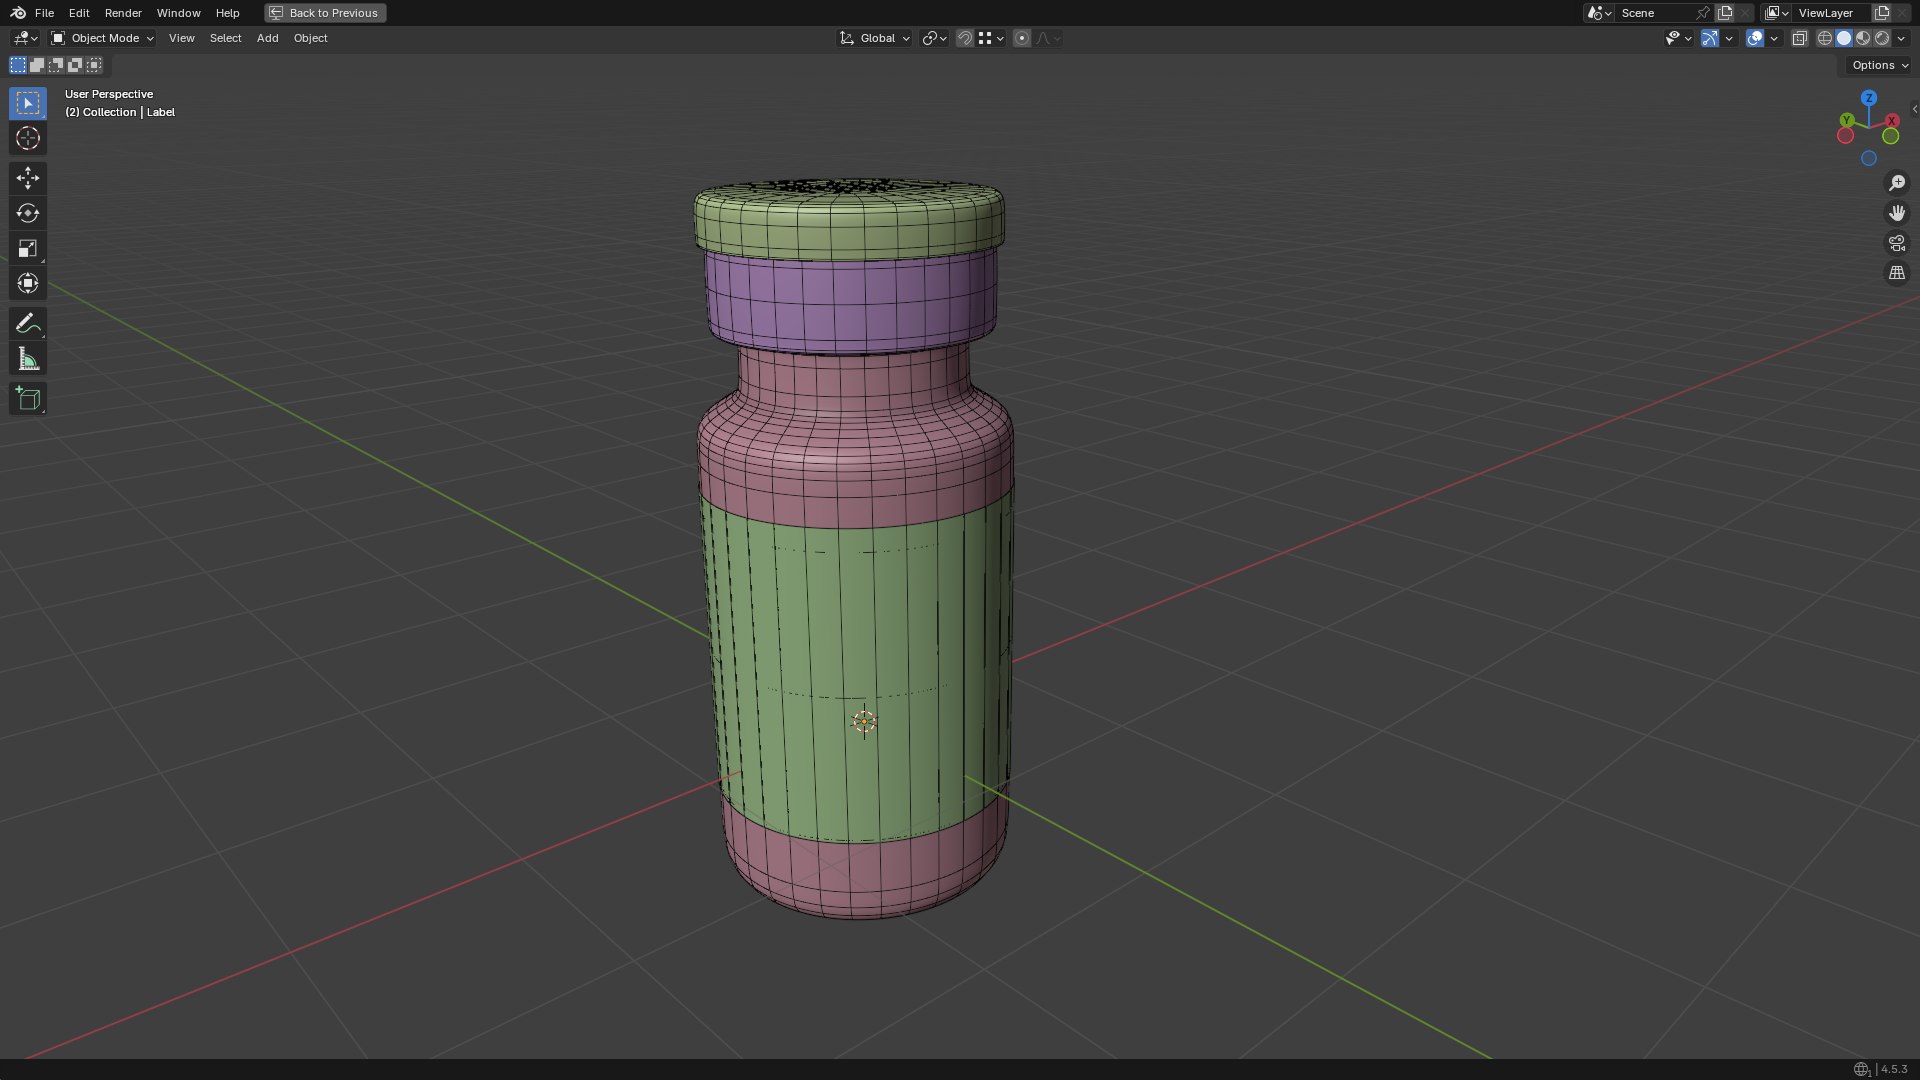Select the Cursor tool in toolbar
This screenshot has height=1080, width=1920.
[x=28, y=138]
